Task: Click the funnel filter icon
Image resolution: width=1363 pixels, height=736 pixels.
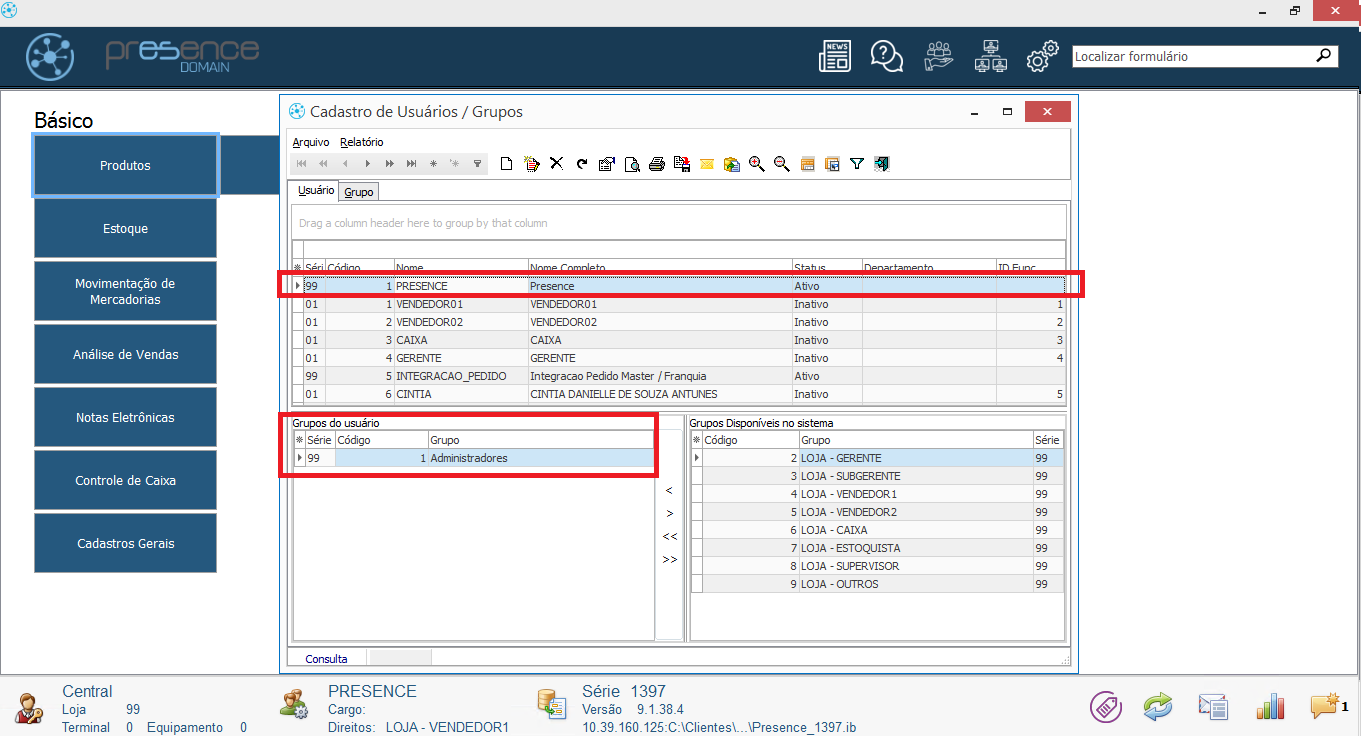Action: click(x=857, y=164)
